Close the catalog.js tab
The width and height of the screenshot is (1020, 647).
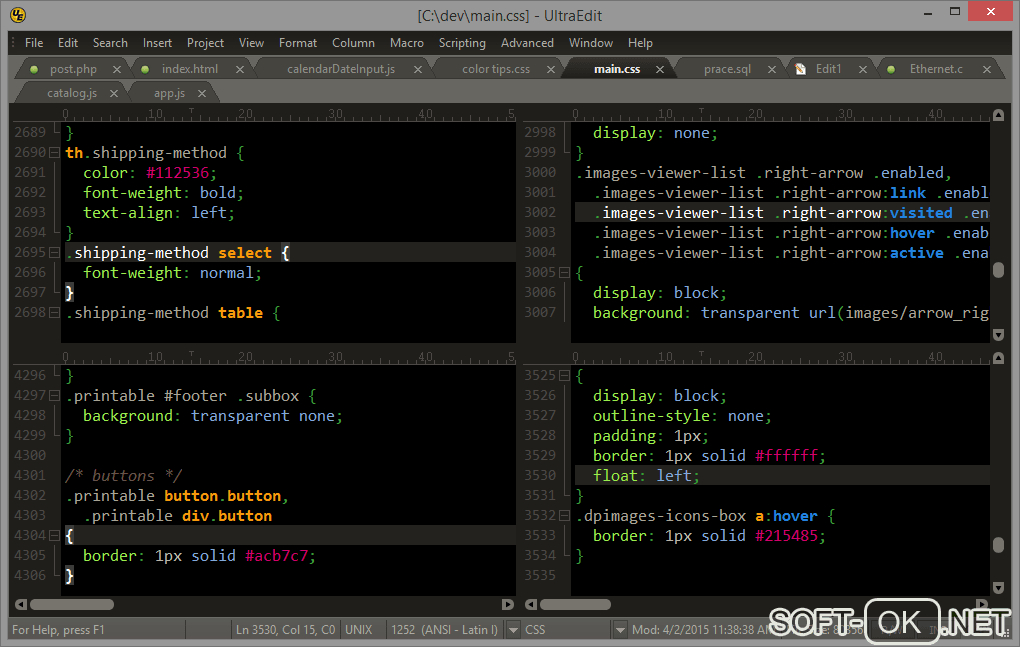[114, 94]
